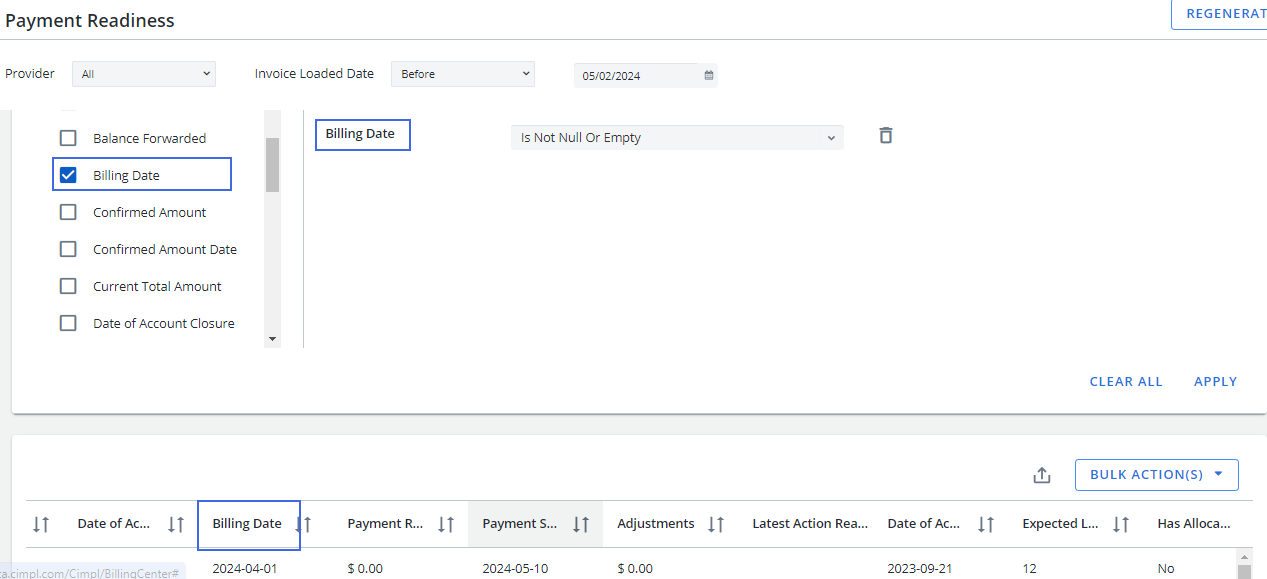1267x579 pixels.
Task: Open the calendar icon beside the date field
Action: [709, 75]
